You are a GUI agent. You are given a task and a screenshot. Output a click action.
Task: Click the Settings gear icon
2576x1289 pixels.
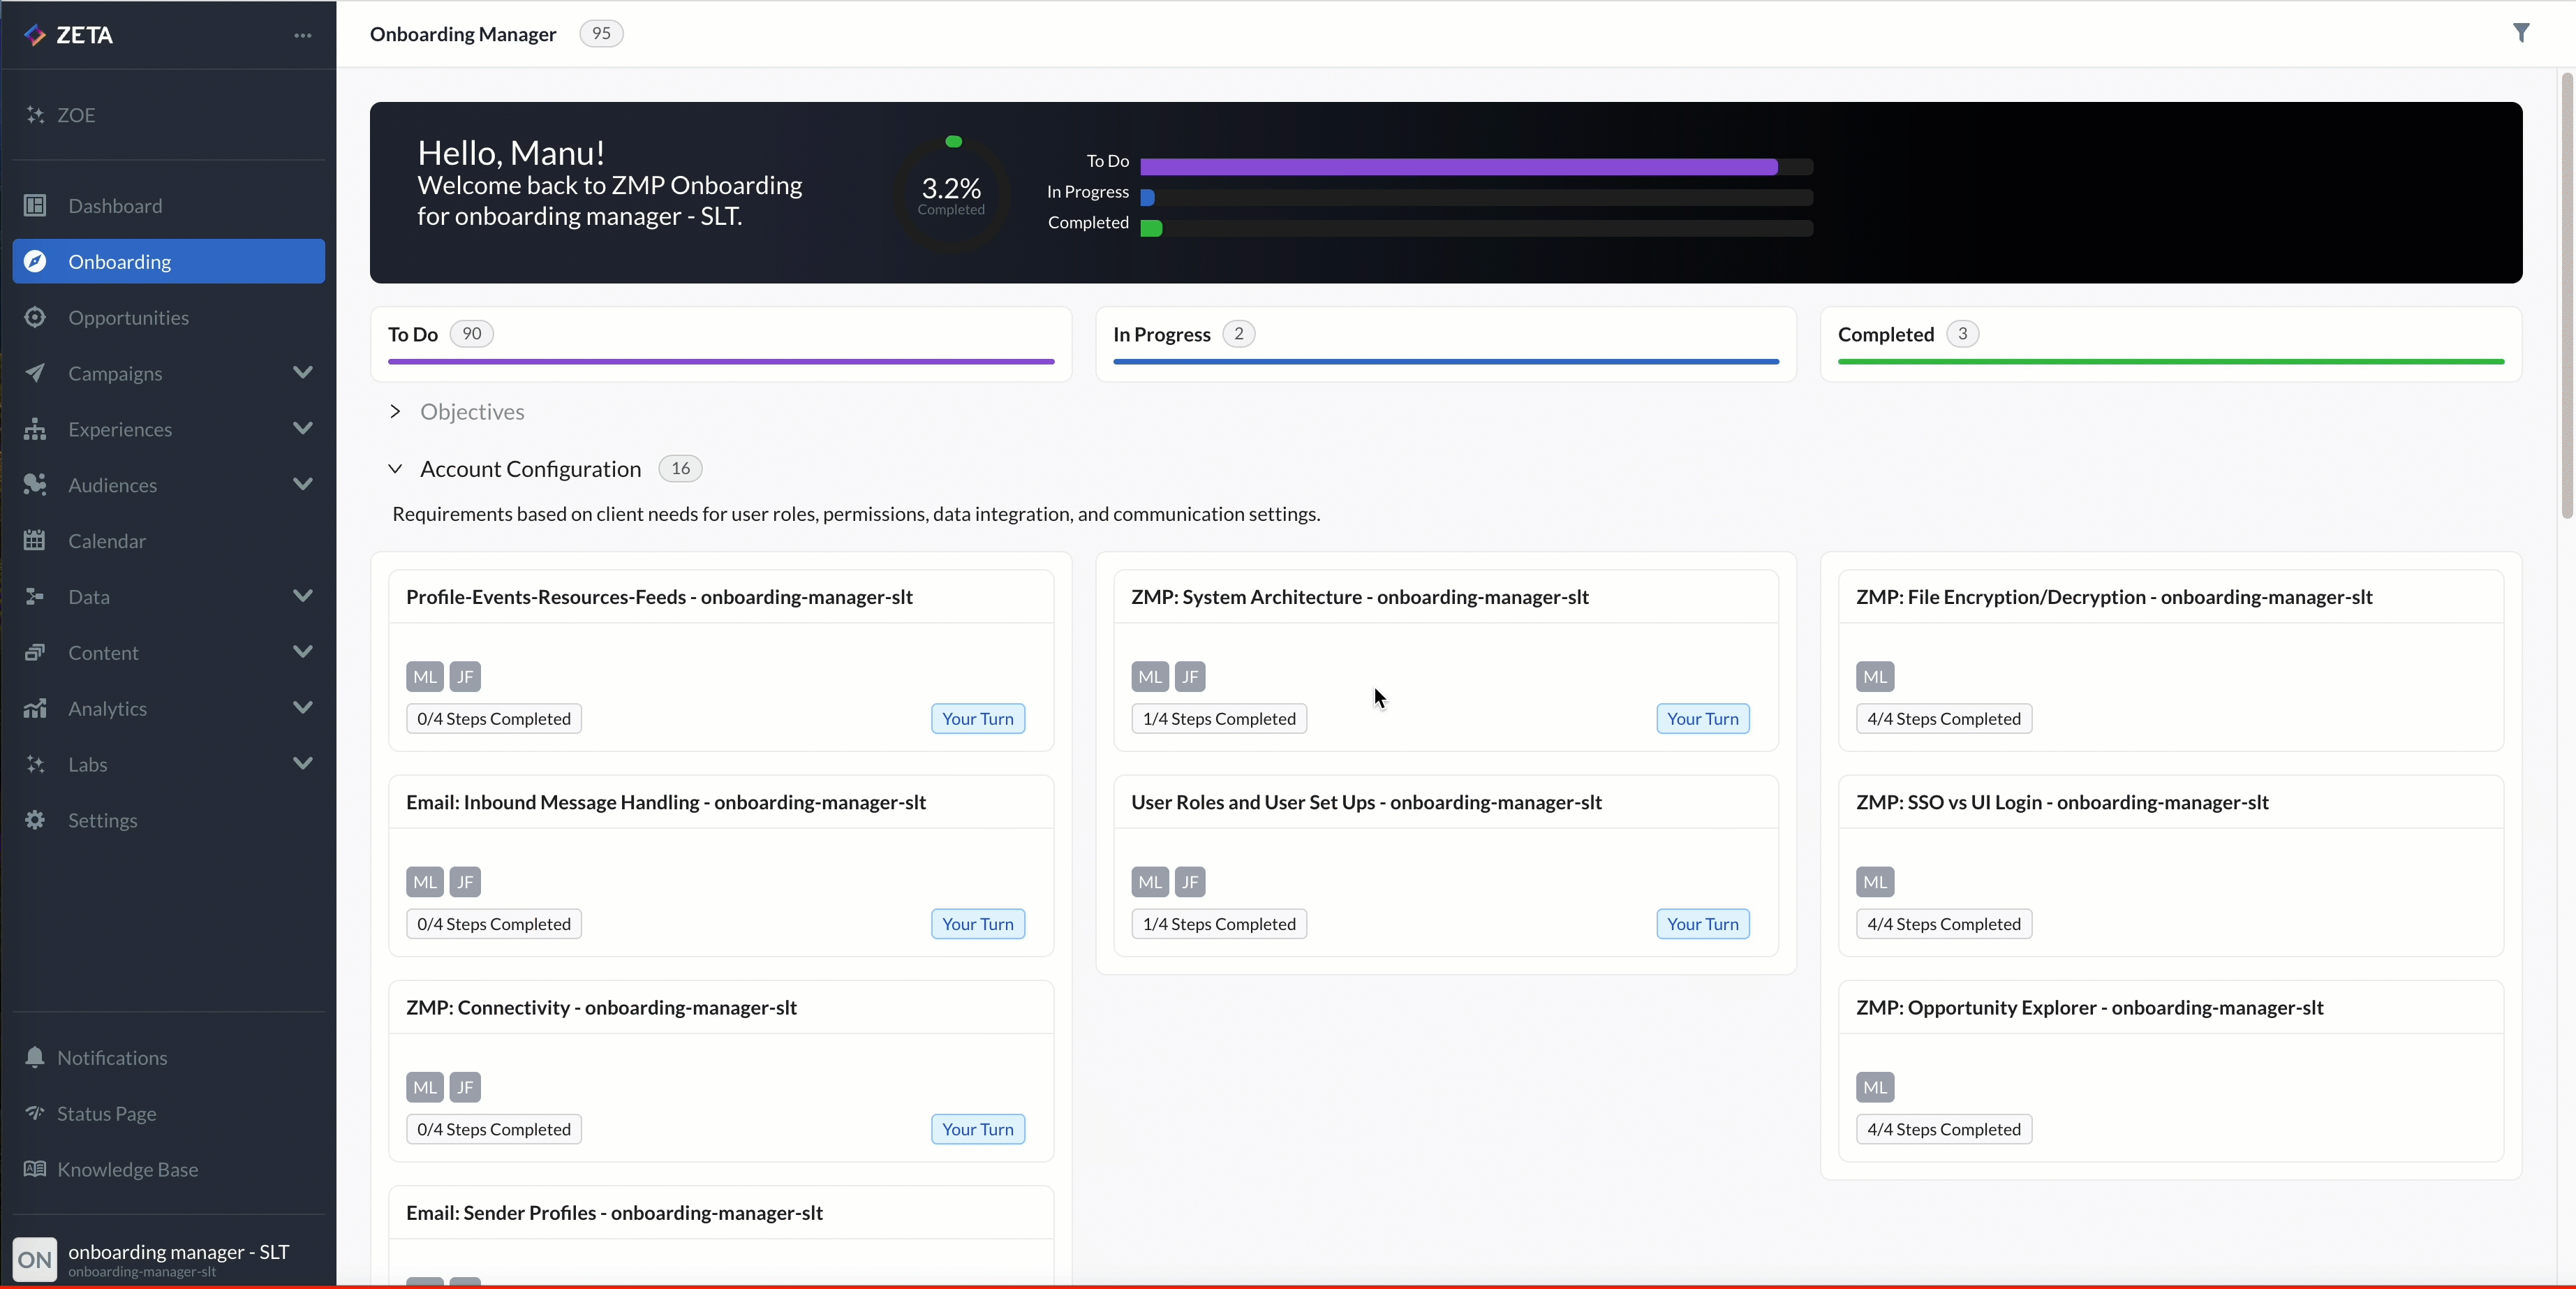[35, 820]
